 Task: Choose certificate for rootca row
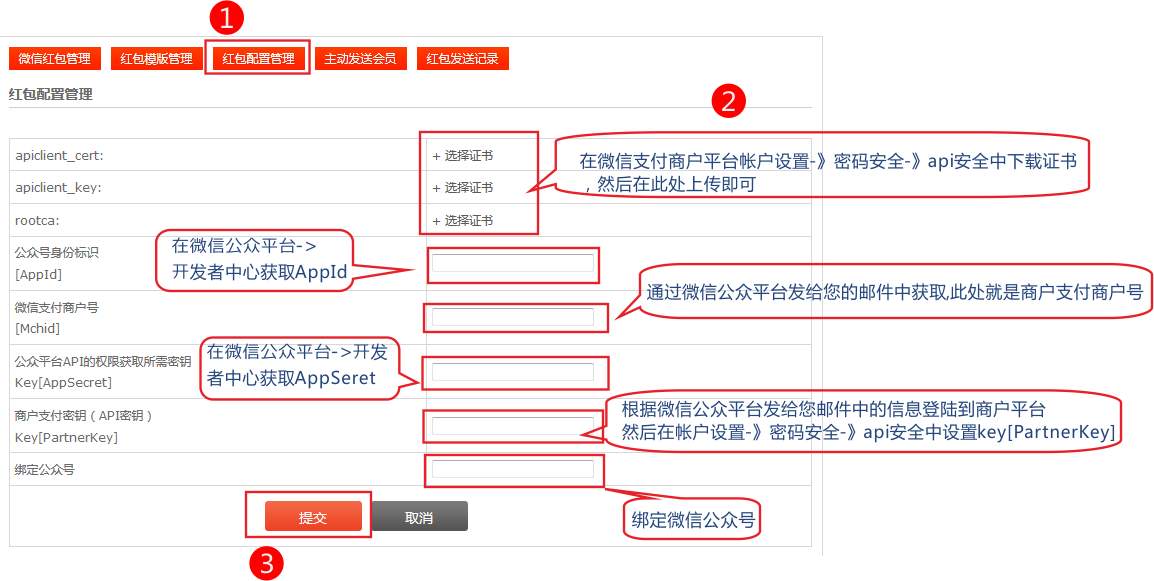pyautogui.click(x=462, y=220)
